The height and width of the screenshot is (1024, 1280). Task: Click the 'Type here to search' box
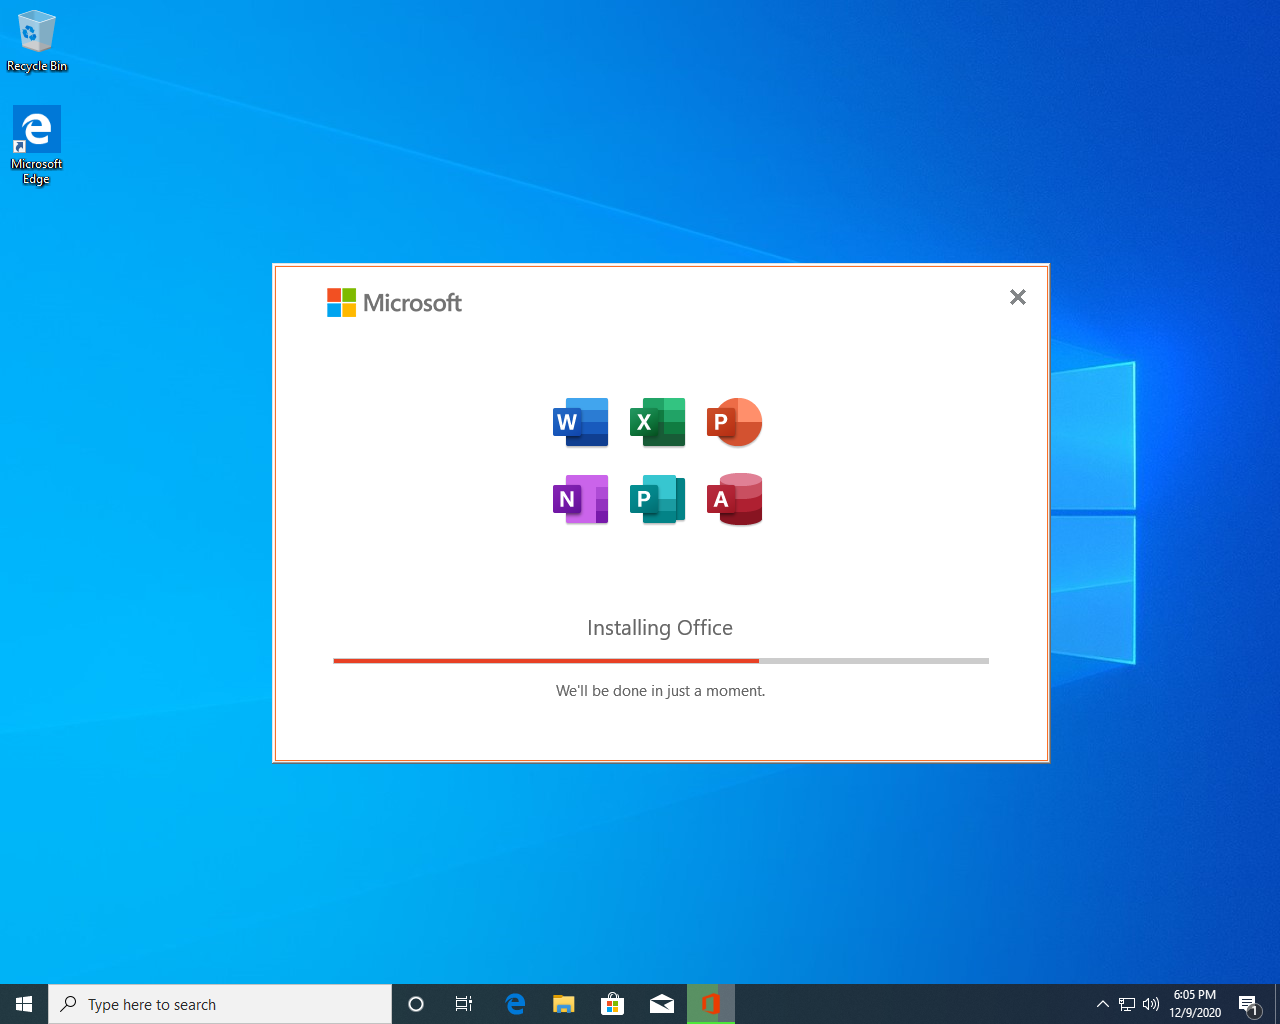(220, 1004)
